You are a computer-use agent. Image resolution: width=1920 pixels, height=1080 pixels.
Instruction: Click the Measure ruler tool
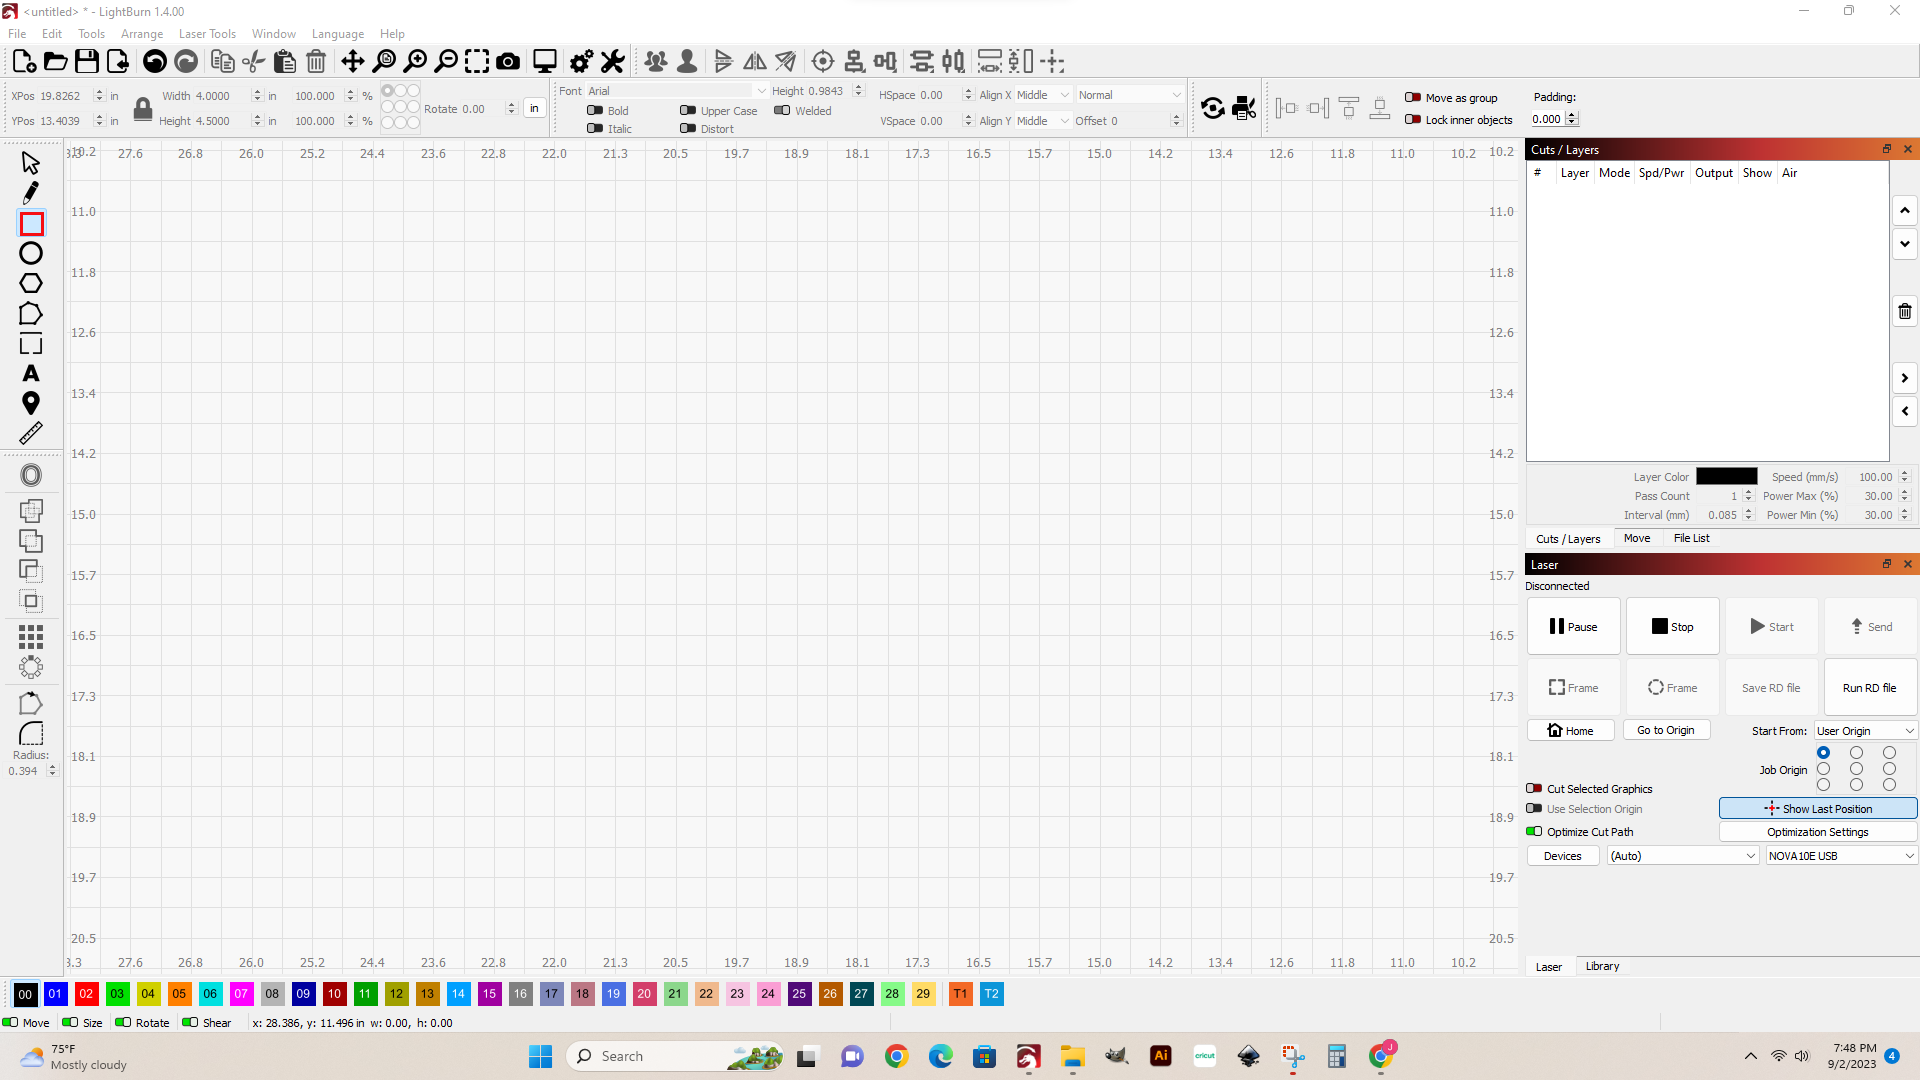[30, 433]
